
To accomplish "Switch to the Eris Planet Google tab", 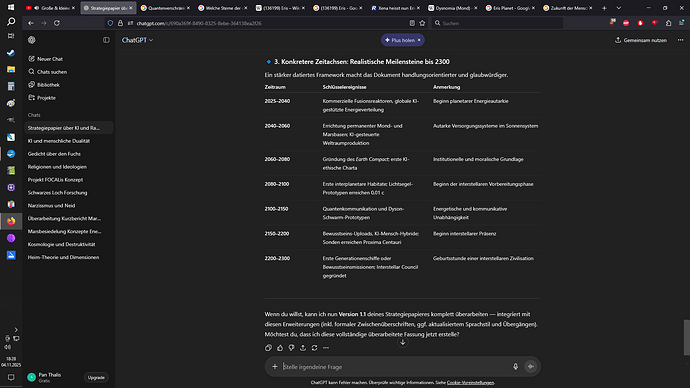I will 511,8.
